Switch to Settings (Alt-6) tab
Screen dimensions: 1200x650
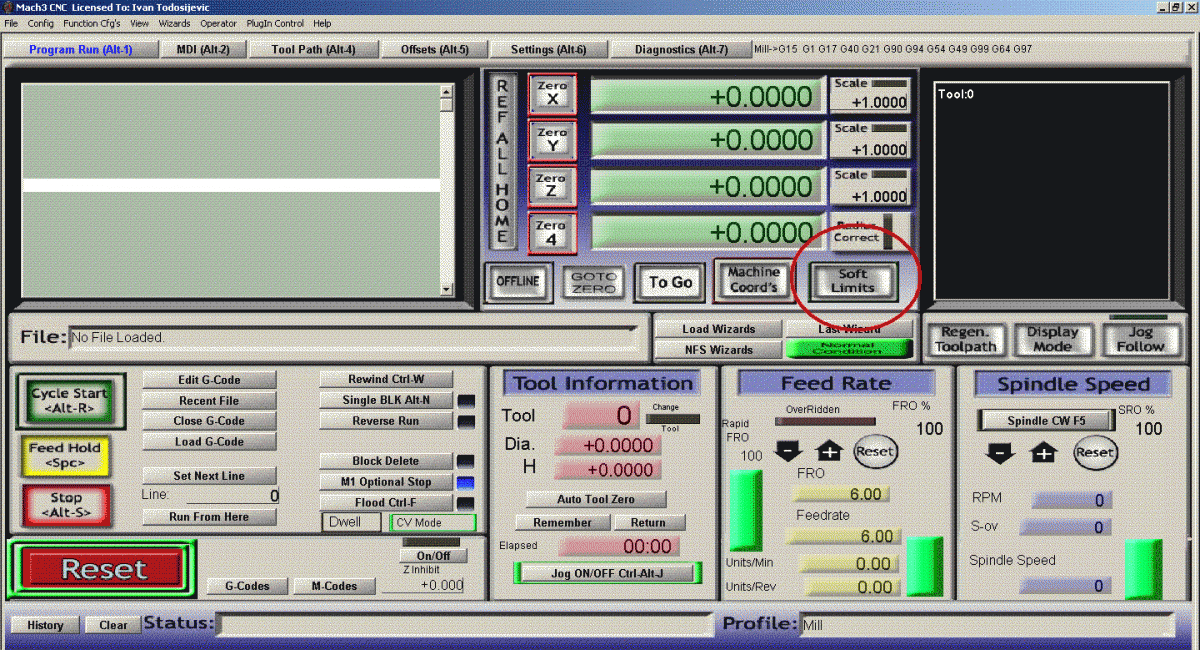(548, 49)
